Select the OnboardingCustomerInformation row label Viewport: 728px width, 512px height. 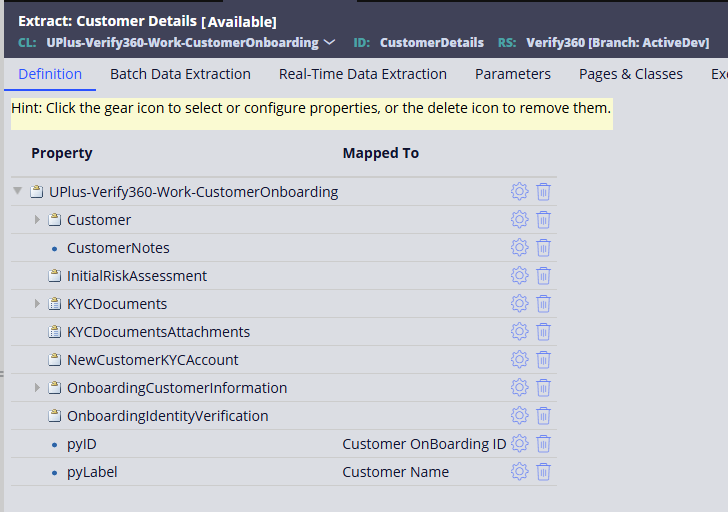[x=177, y=388]
